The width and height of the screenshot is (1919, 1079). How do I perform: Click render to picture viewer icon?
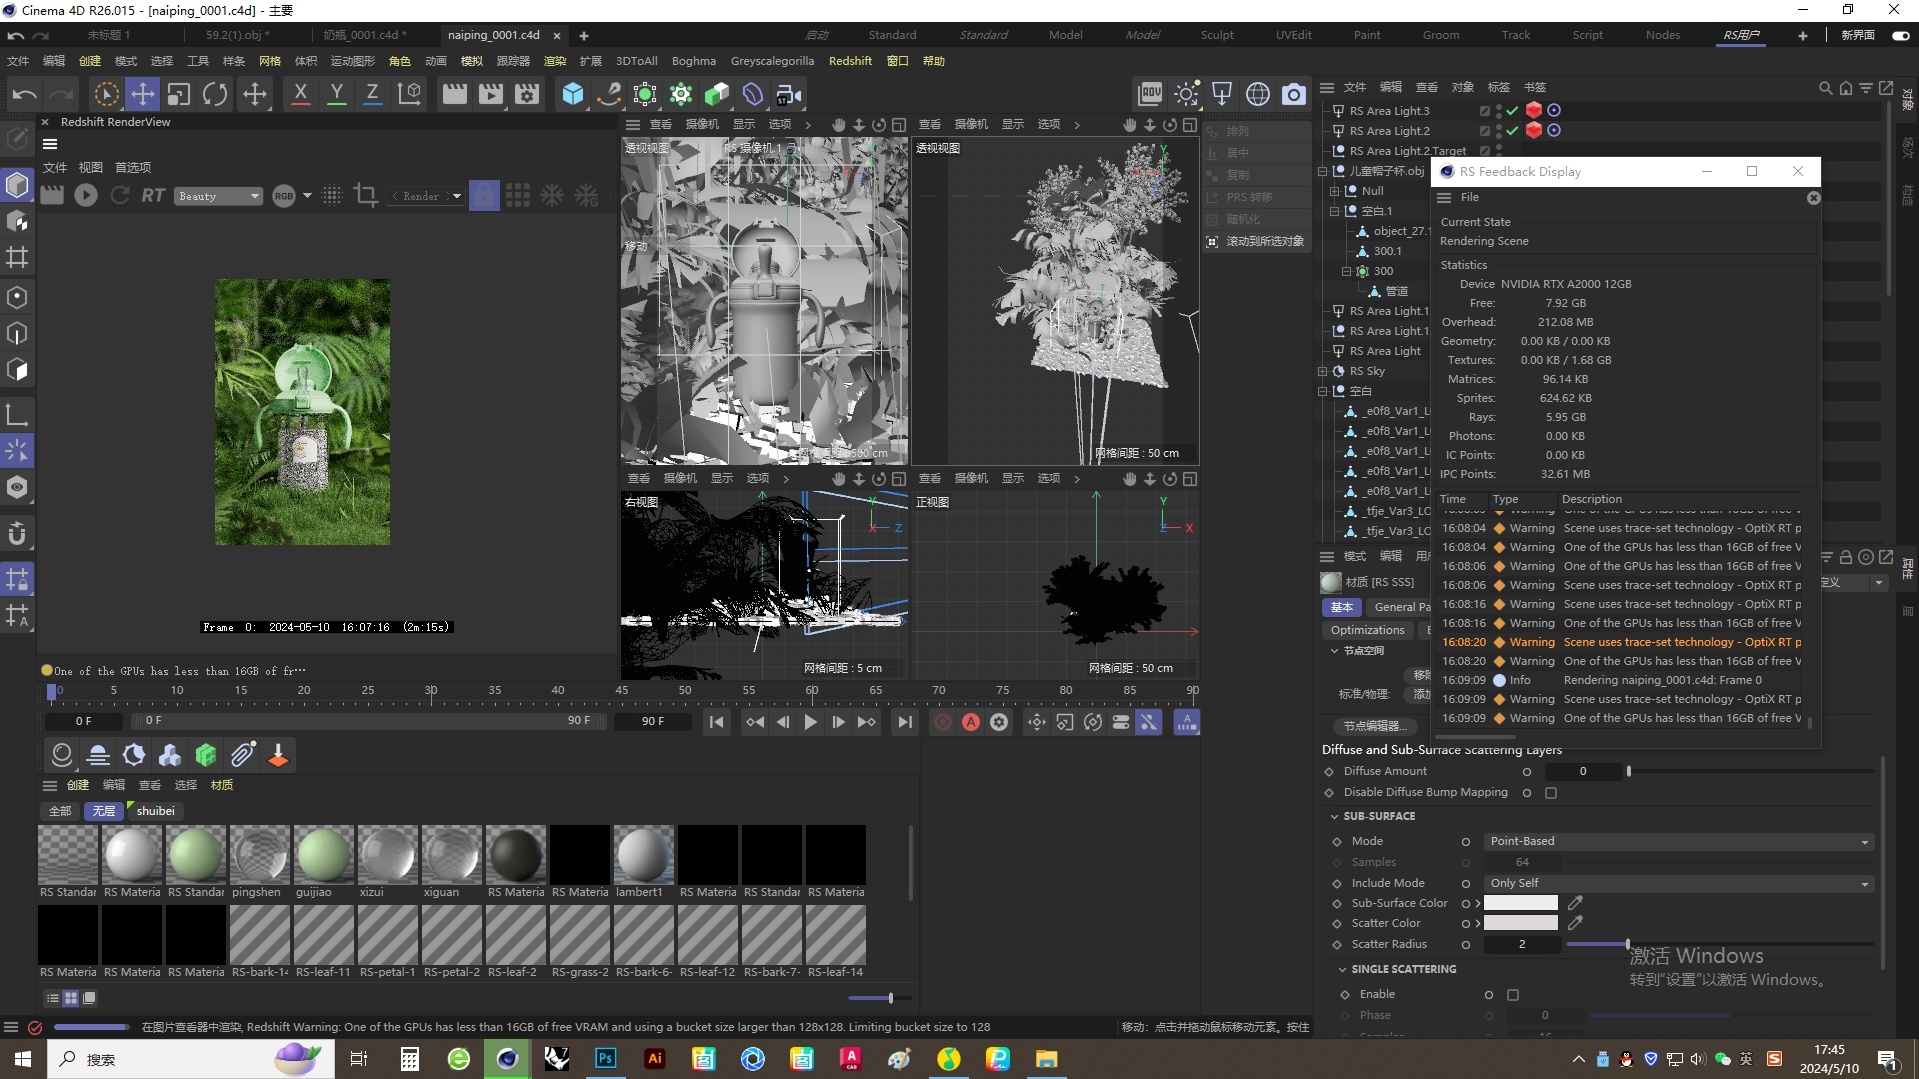point(491,94)
